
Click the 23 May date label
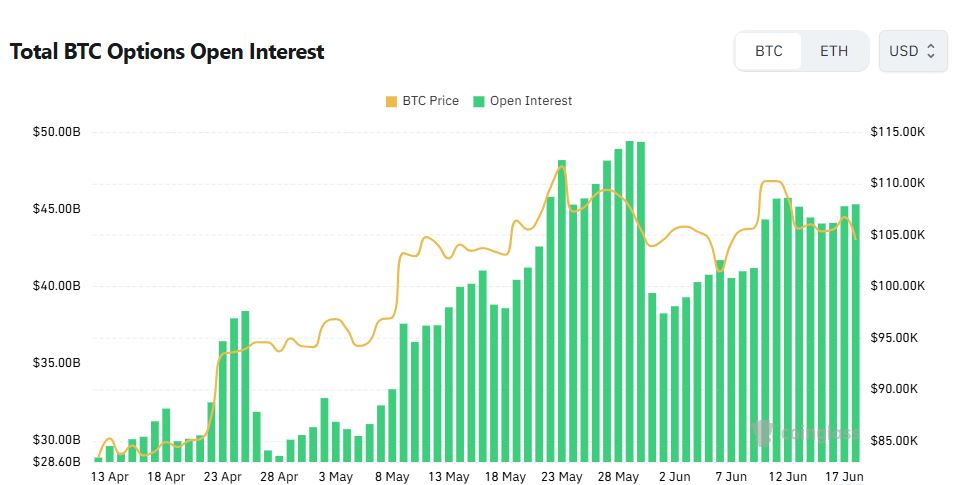562,476
